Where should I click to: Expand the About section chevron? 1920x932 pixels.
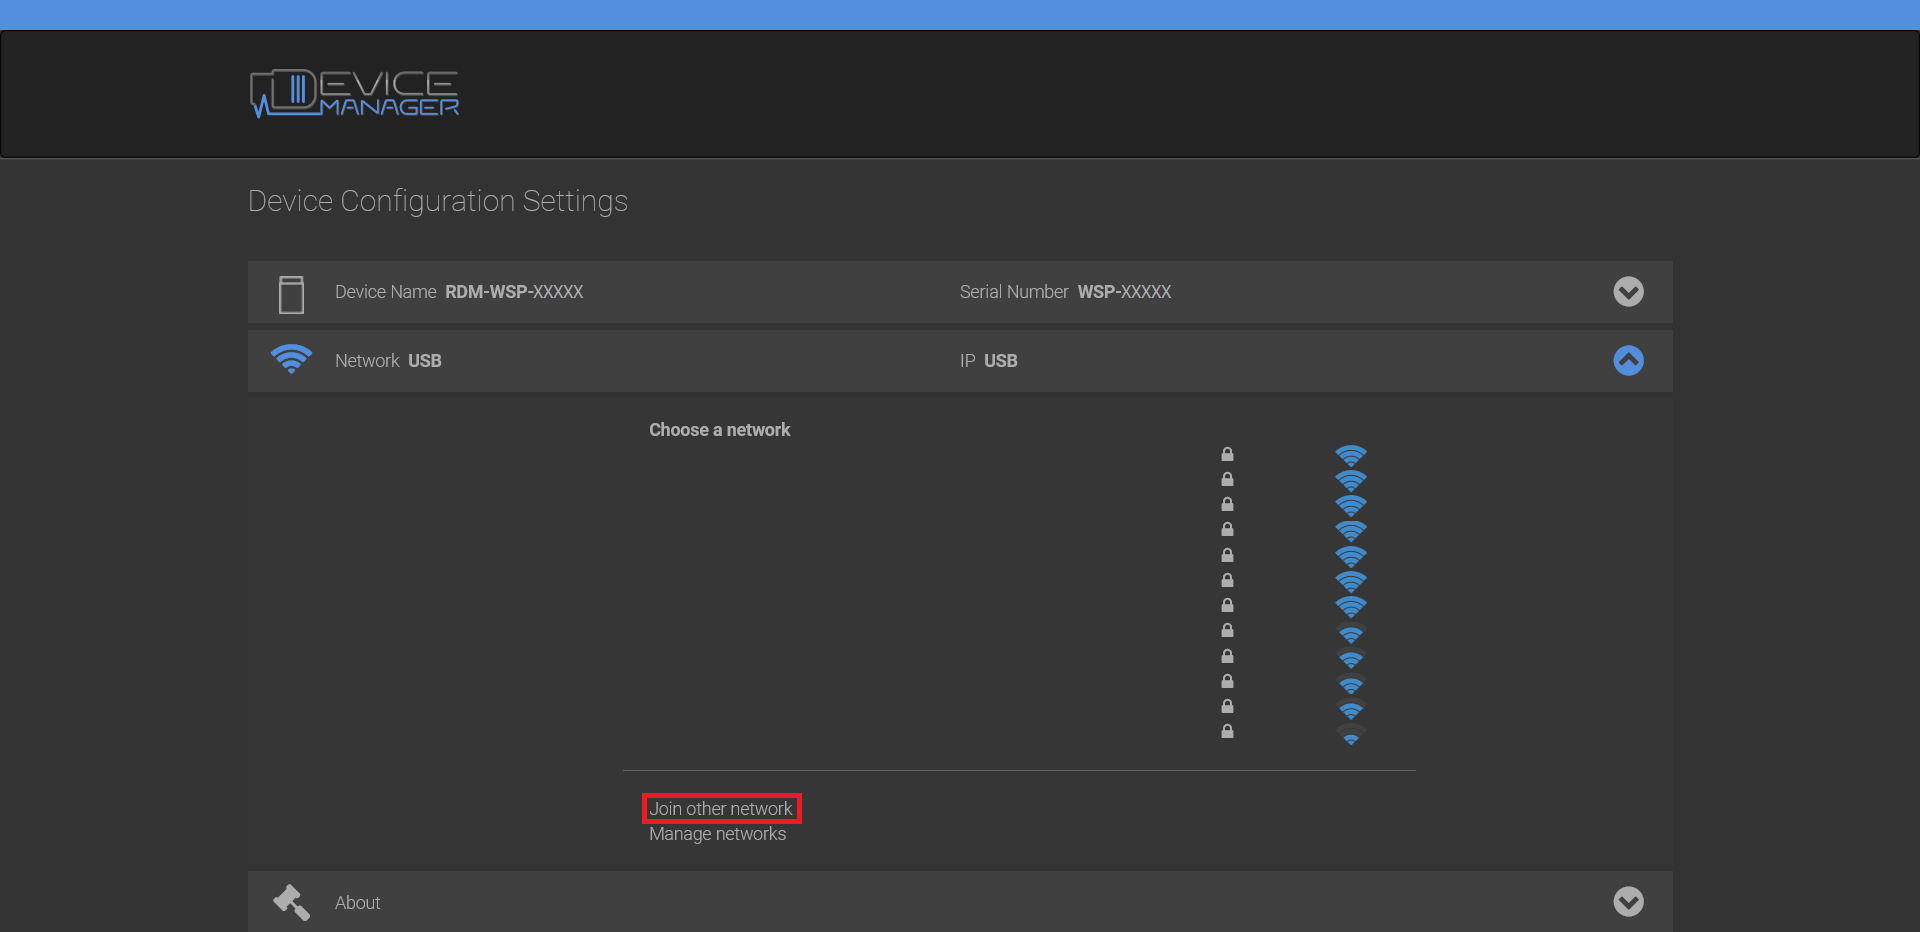tap(1628, 902)
